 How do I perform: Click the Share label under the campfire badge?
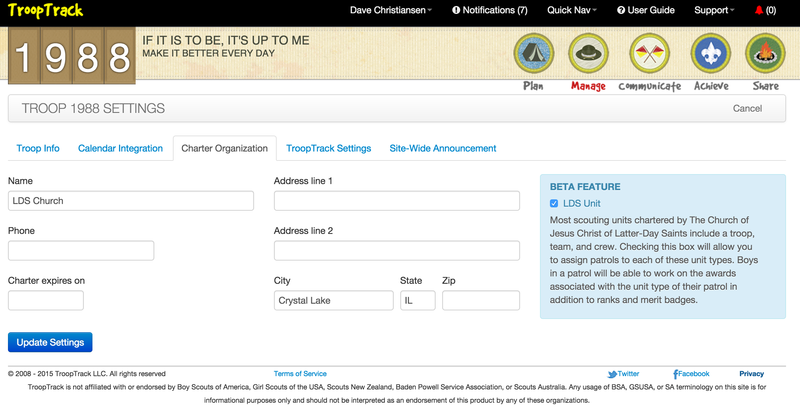click(x=766, y=86)
